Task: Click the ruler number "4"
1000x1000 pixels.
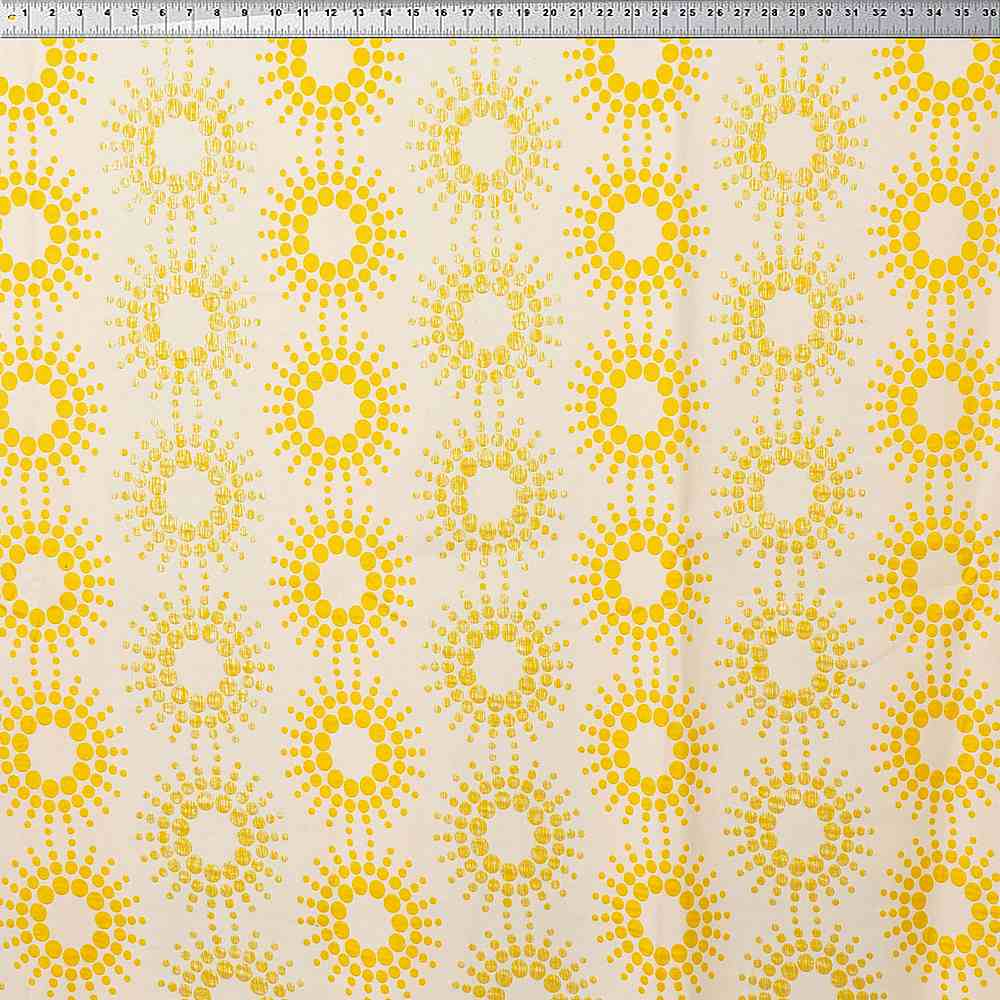Action: pos(107,12)
